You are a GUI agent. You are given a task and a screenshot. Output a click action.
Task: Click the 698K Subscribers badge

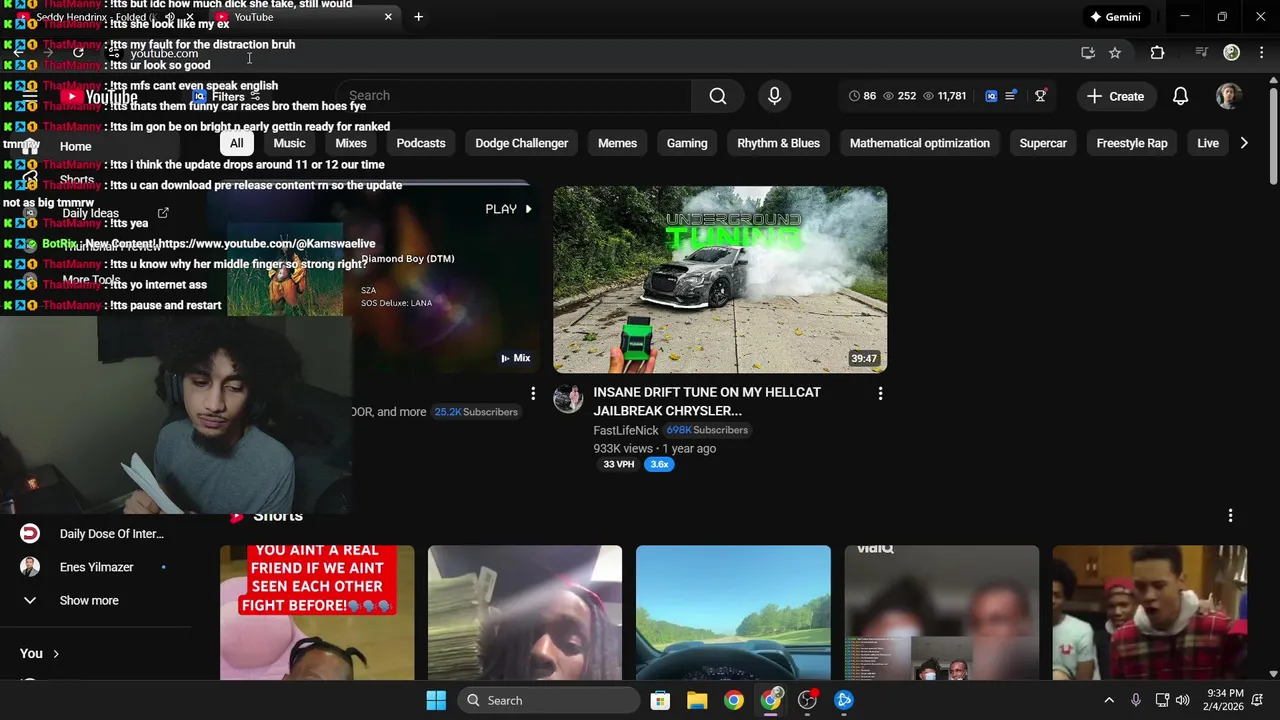click(707, 430)
